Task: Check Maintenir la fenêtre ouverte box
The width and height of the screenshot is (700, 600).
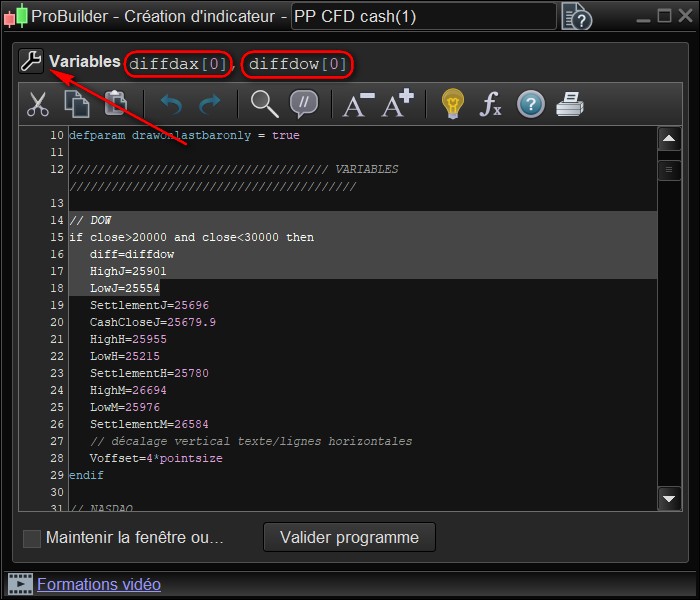Action: pyautogui.click(x=32, y=538)
